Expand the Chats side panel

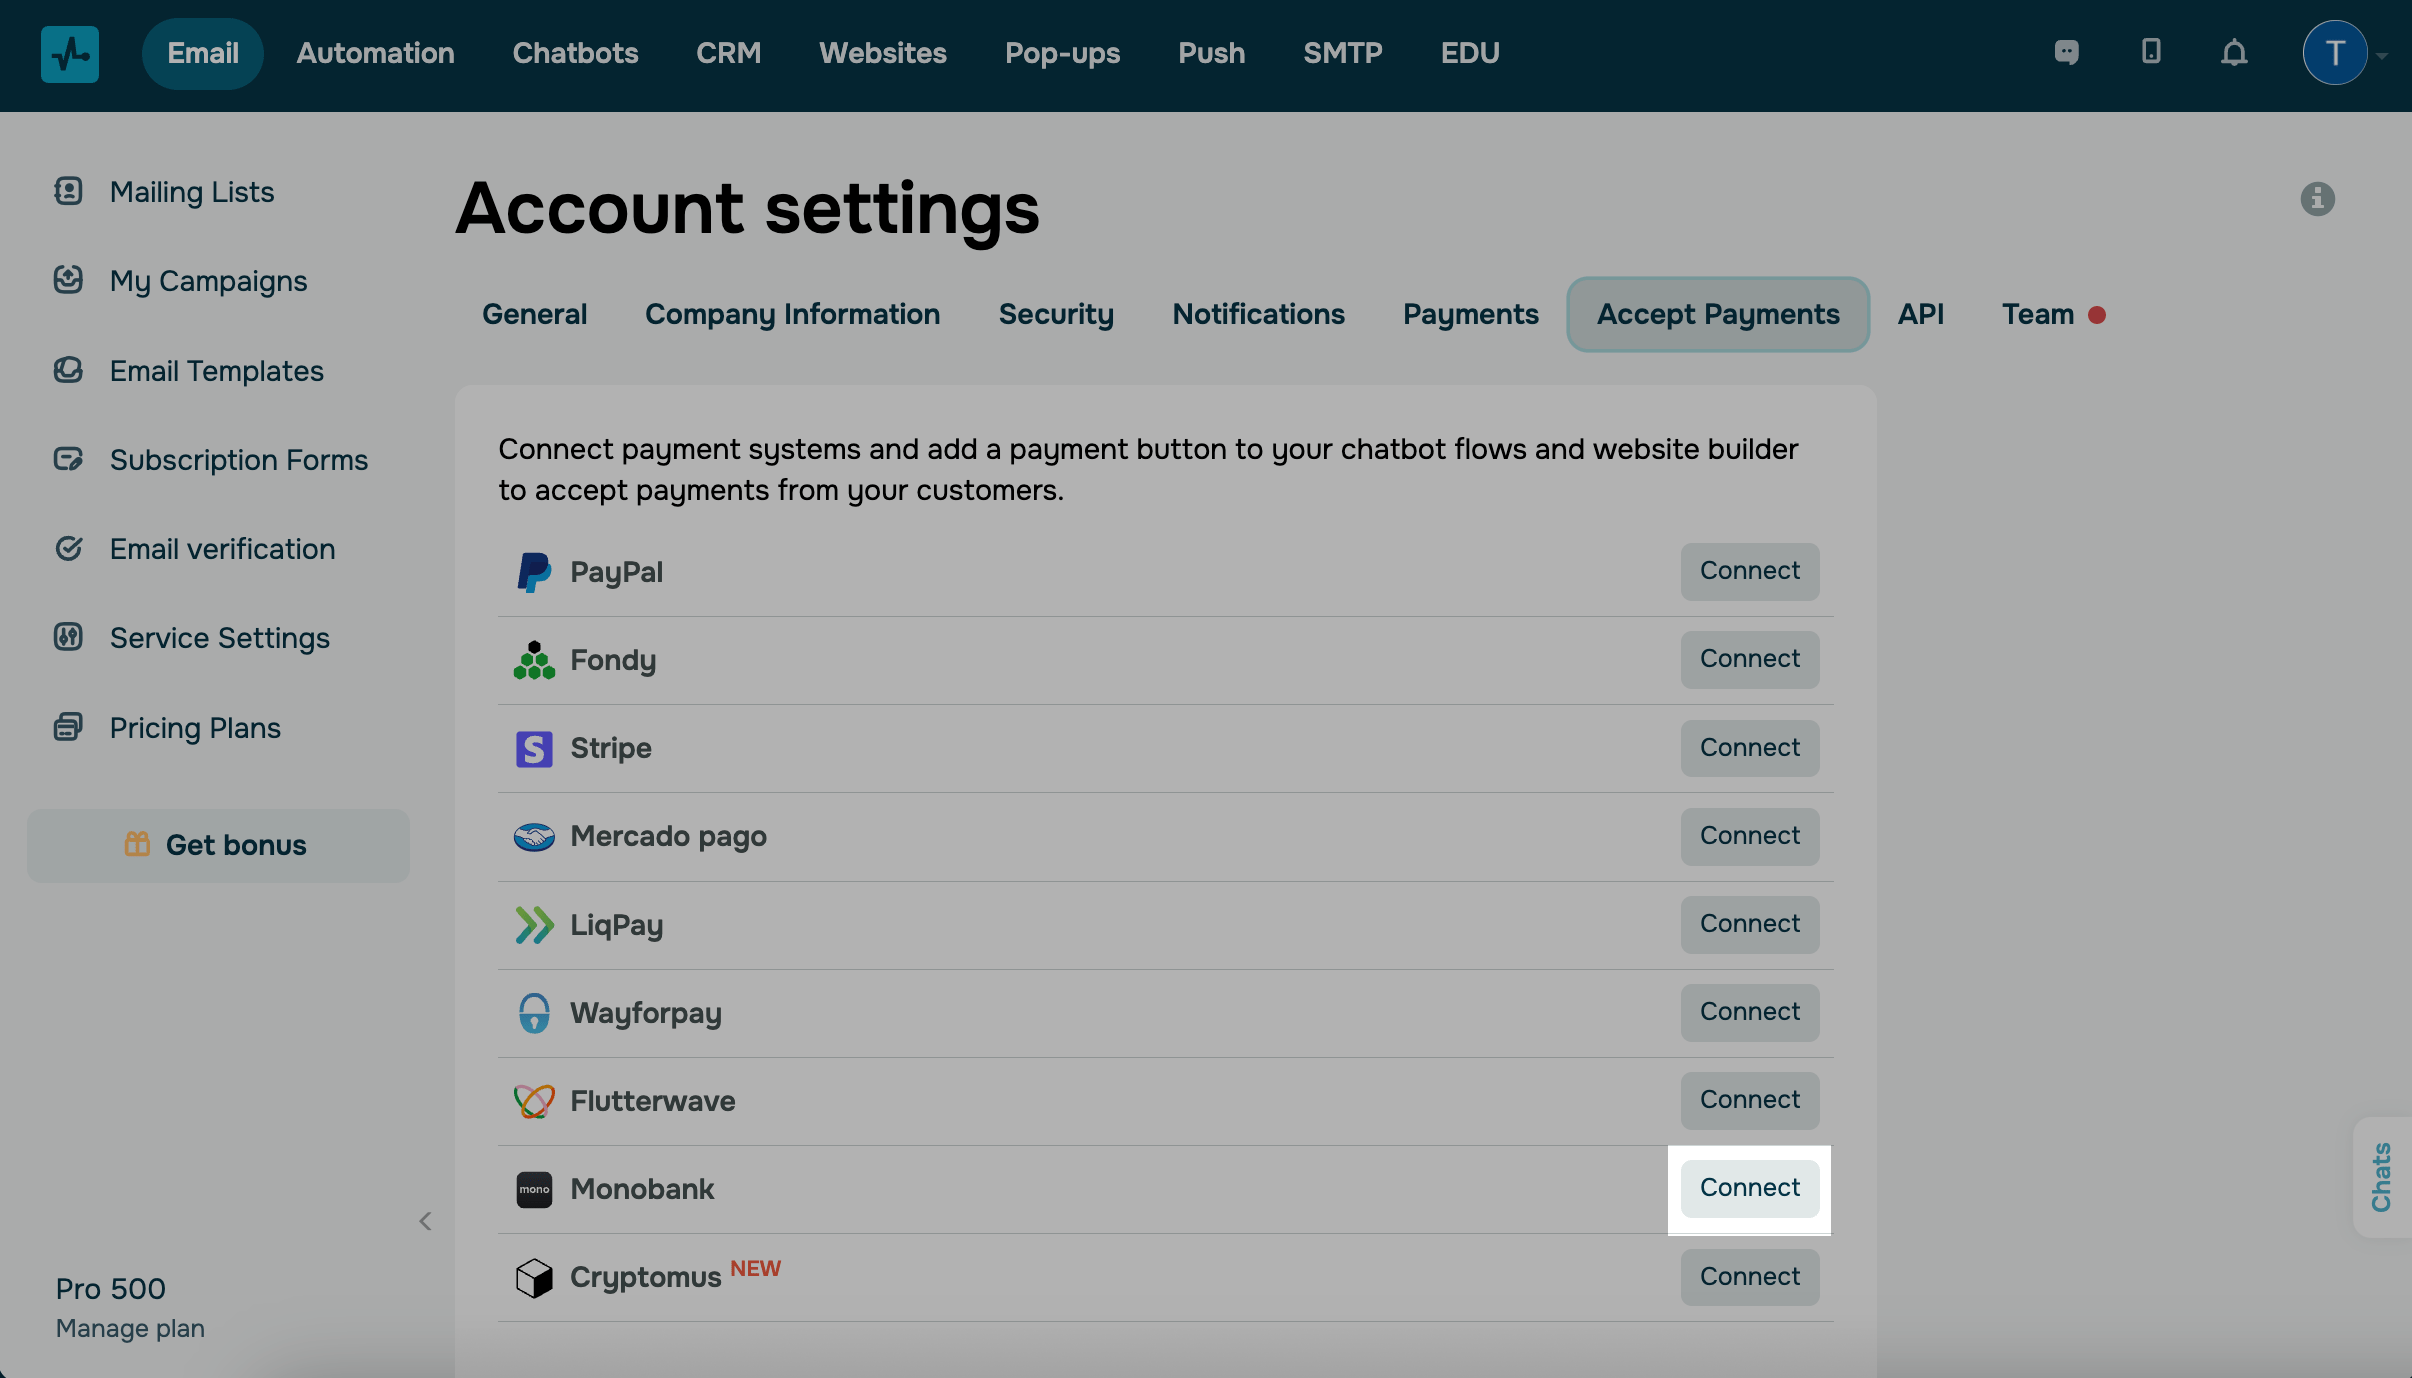coord(2382,1177)
